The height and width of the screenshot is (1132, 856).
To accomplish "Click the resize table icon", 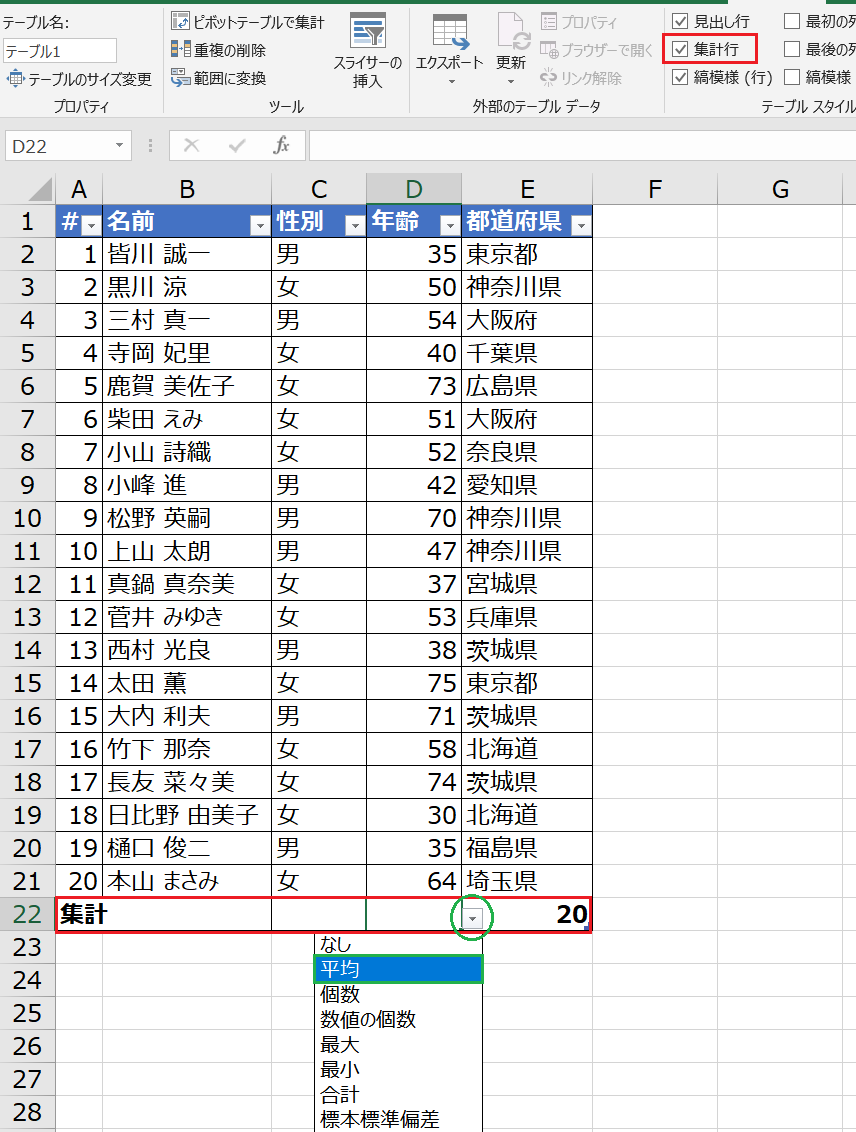I will click(15, 78).
